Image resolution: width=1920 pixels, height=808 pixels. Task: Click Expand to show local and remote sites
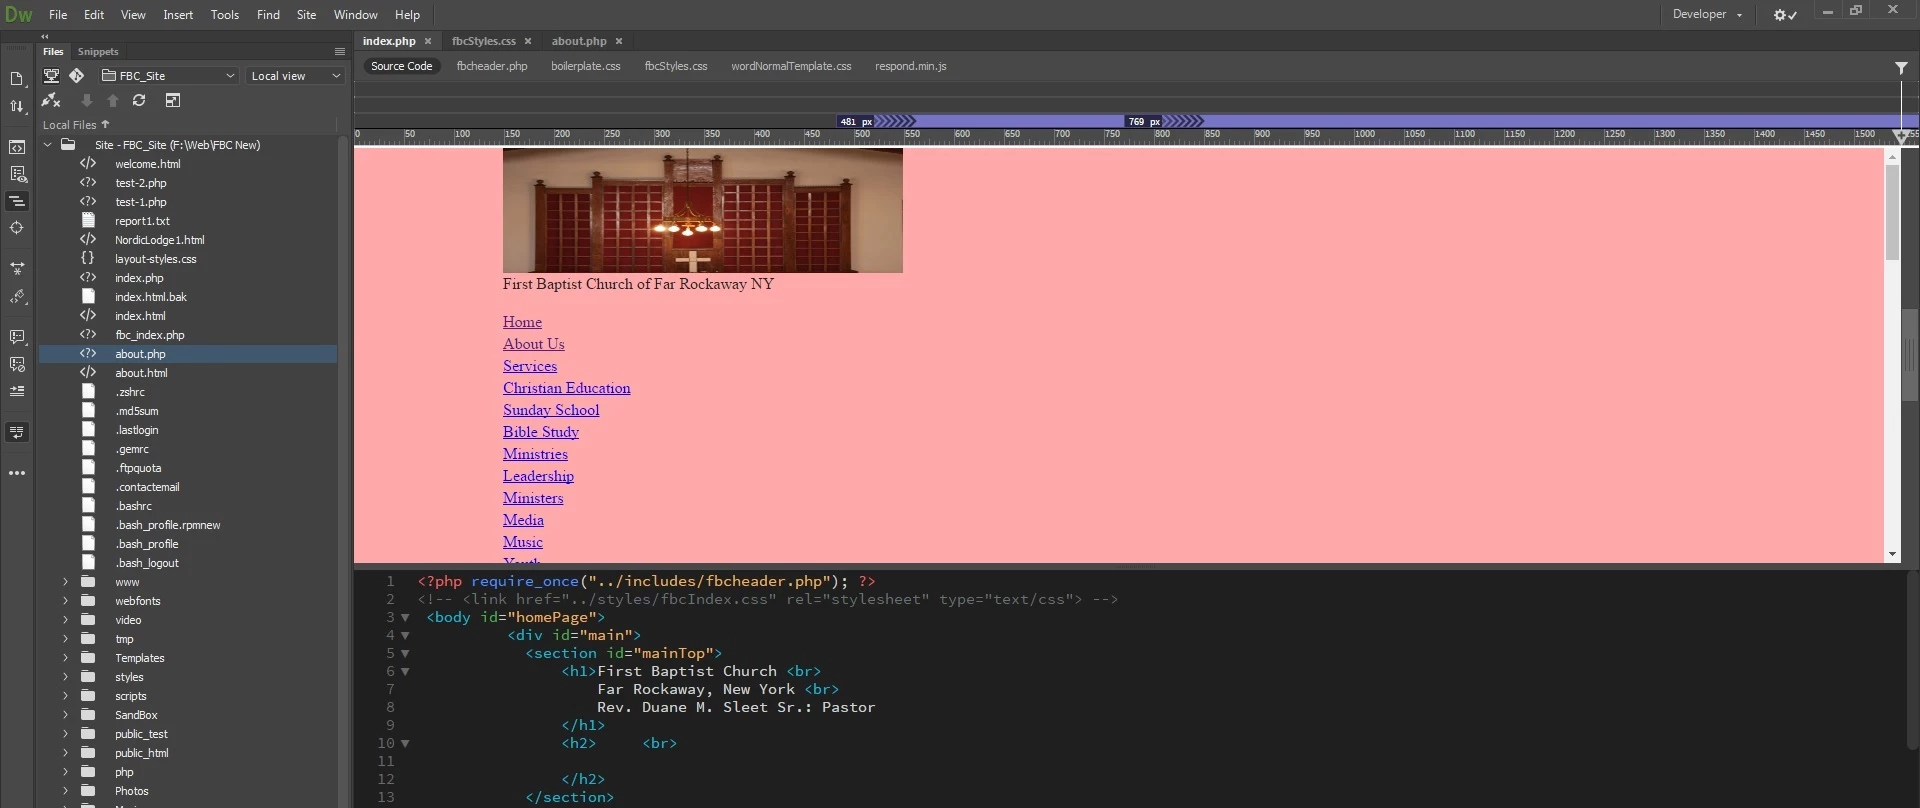click(x=173, y=100)
